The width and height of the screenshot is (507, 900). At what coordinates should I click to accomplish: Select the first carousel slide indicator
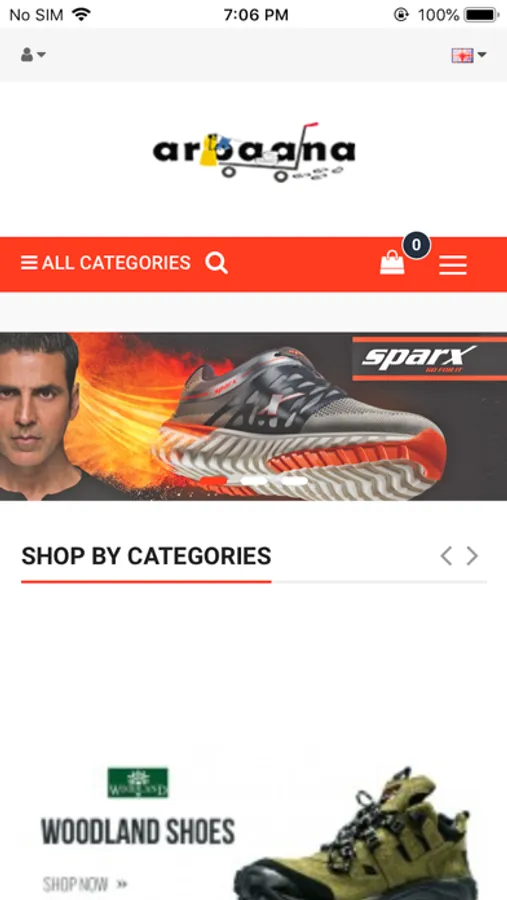click(213, 480)
